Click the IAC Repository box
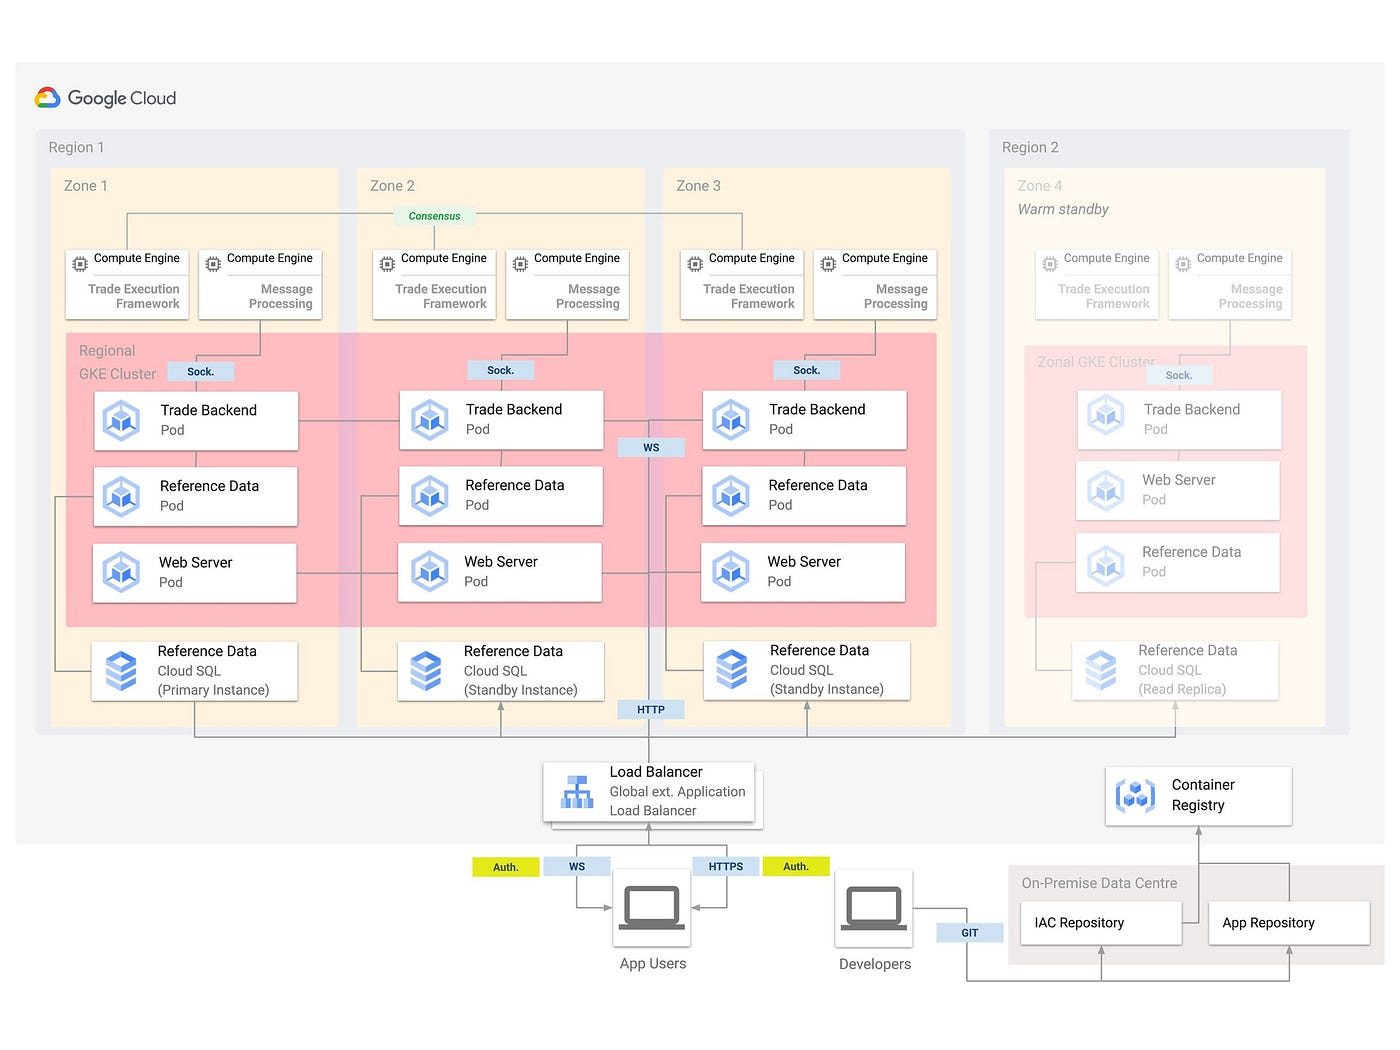 pos(1101,923)
